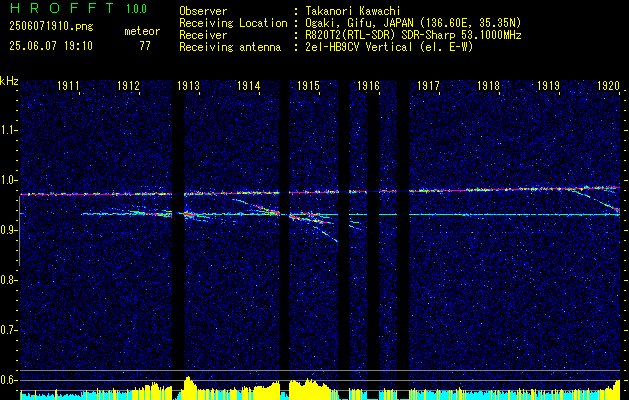The image size is (629, 400).
Task: Click the 2el-HB9CV Vertical antenna text
Action: click(x=389, y=47)
